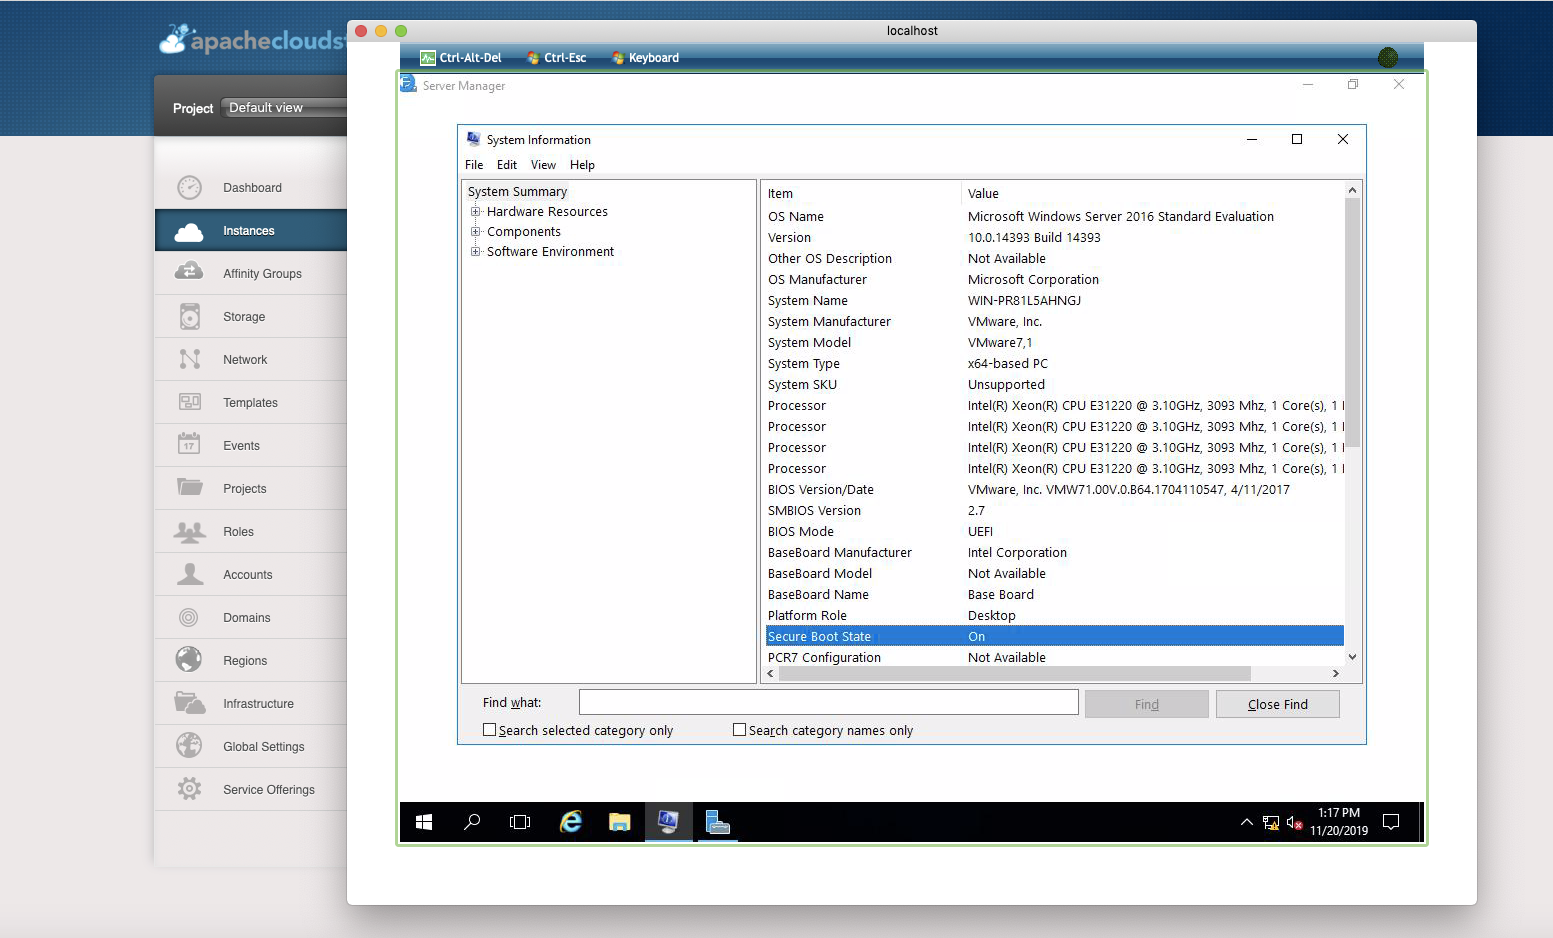Select the BIOS Mode row
The height and width of the screenshot is (938, 1553).
[x=1053, y=531]
